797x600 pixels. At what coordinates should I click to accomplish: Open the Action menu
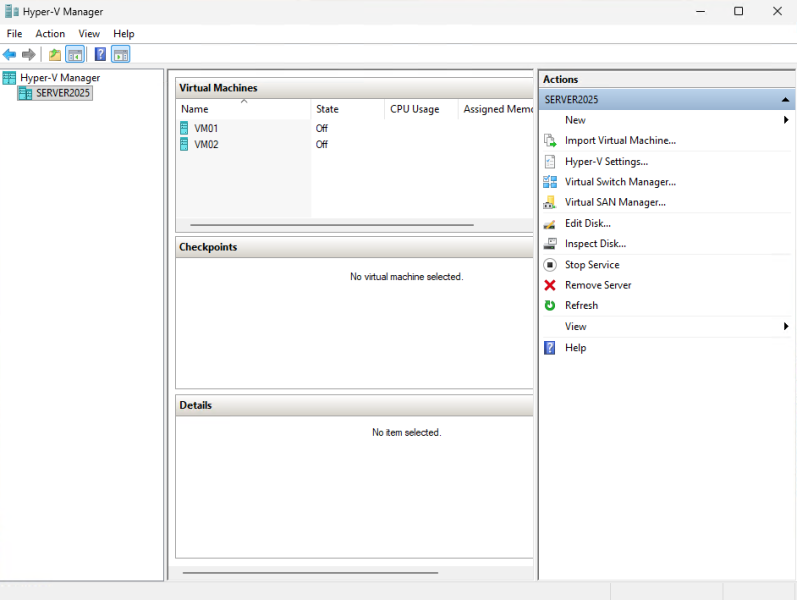pyautogui.click(x=50, y=34)
